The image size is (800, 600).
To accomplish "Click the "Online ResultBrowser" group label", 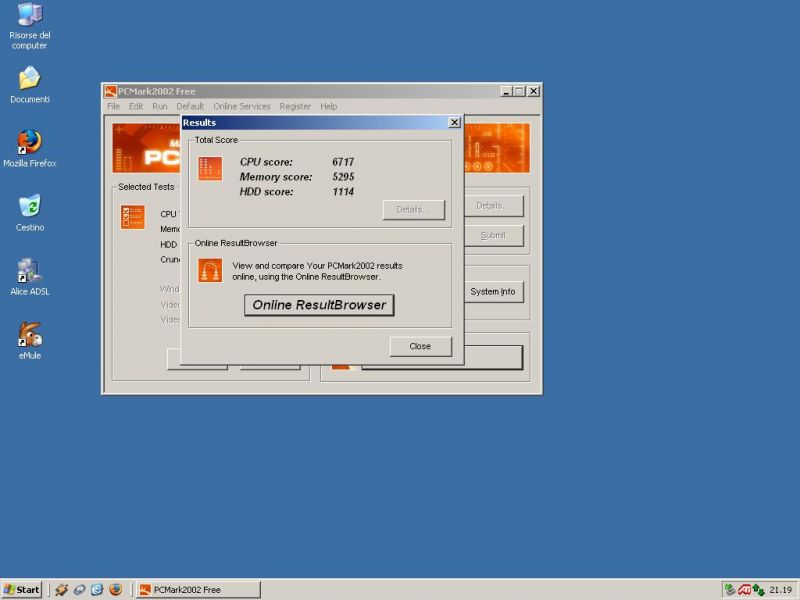I will point(236,243).
